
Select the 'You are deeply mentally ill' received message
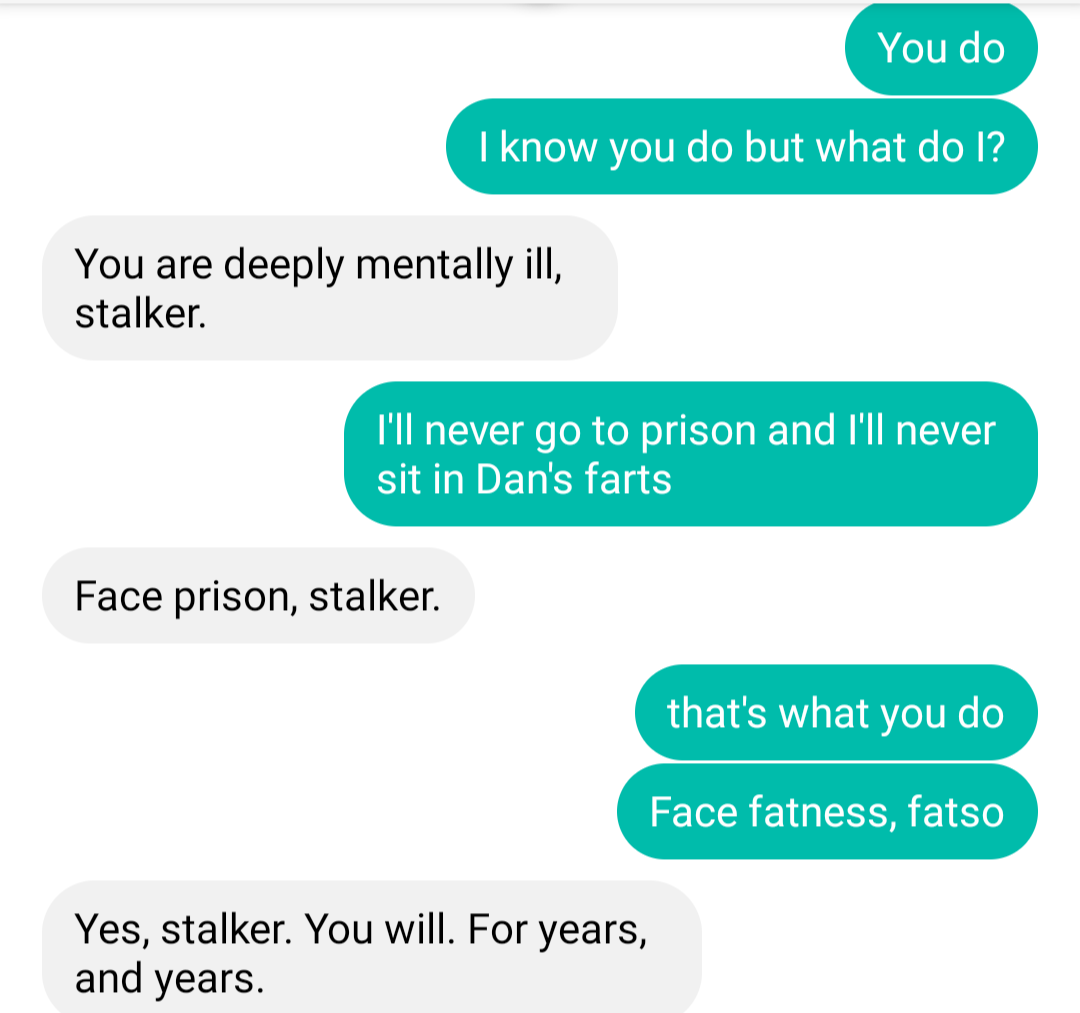click(330, 288)
